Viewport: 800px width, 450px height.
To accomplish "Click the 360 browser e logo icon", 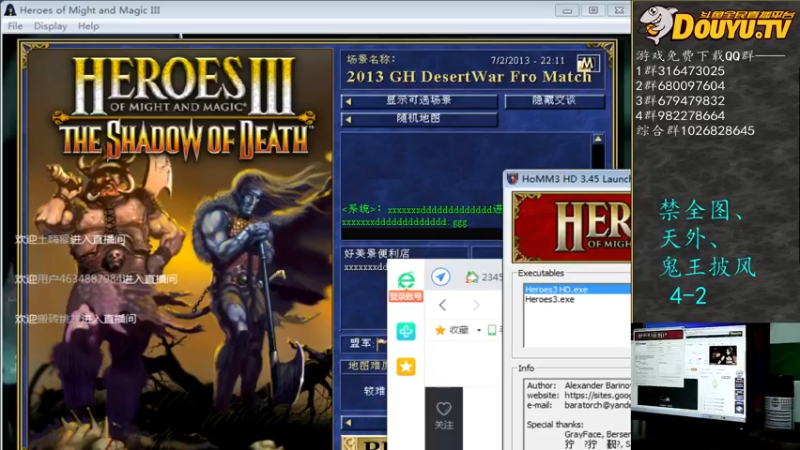I will tap(406, 280).
